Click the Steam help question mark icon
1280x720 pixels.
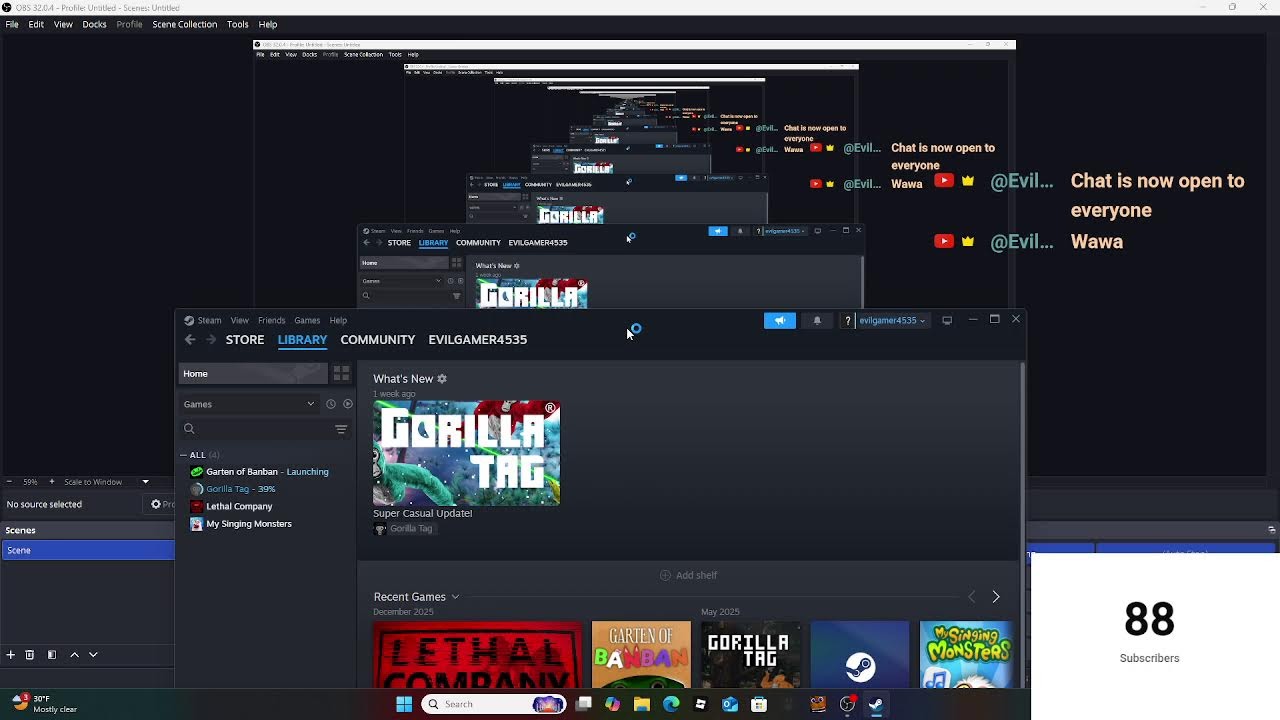pos(848,320)
